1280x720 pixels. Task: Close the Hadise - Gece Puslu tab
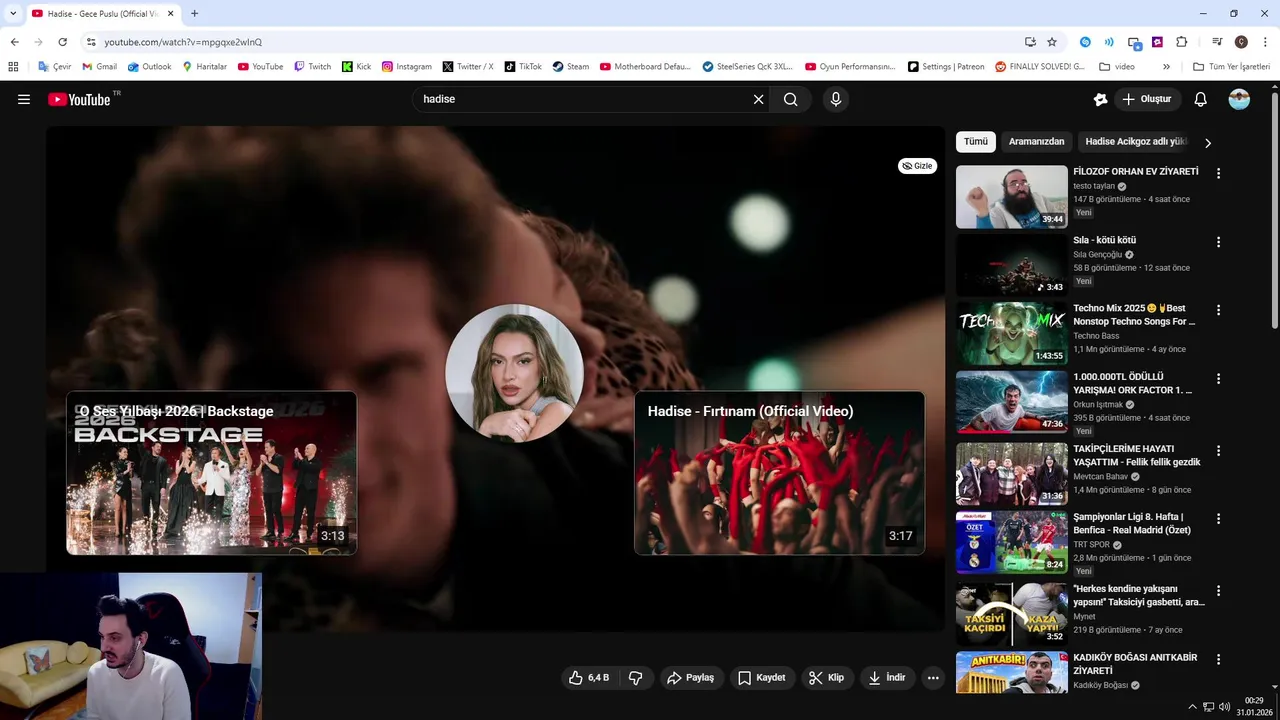(x=171, y=13)
